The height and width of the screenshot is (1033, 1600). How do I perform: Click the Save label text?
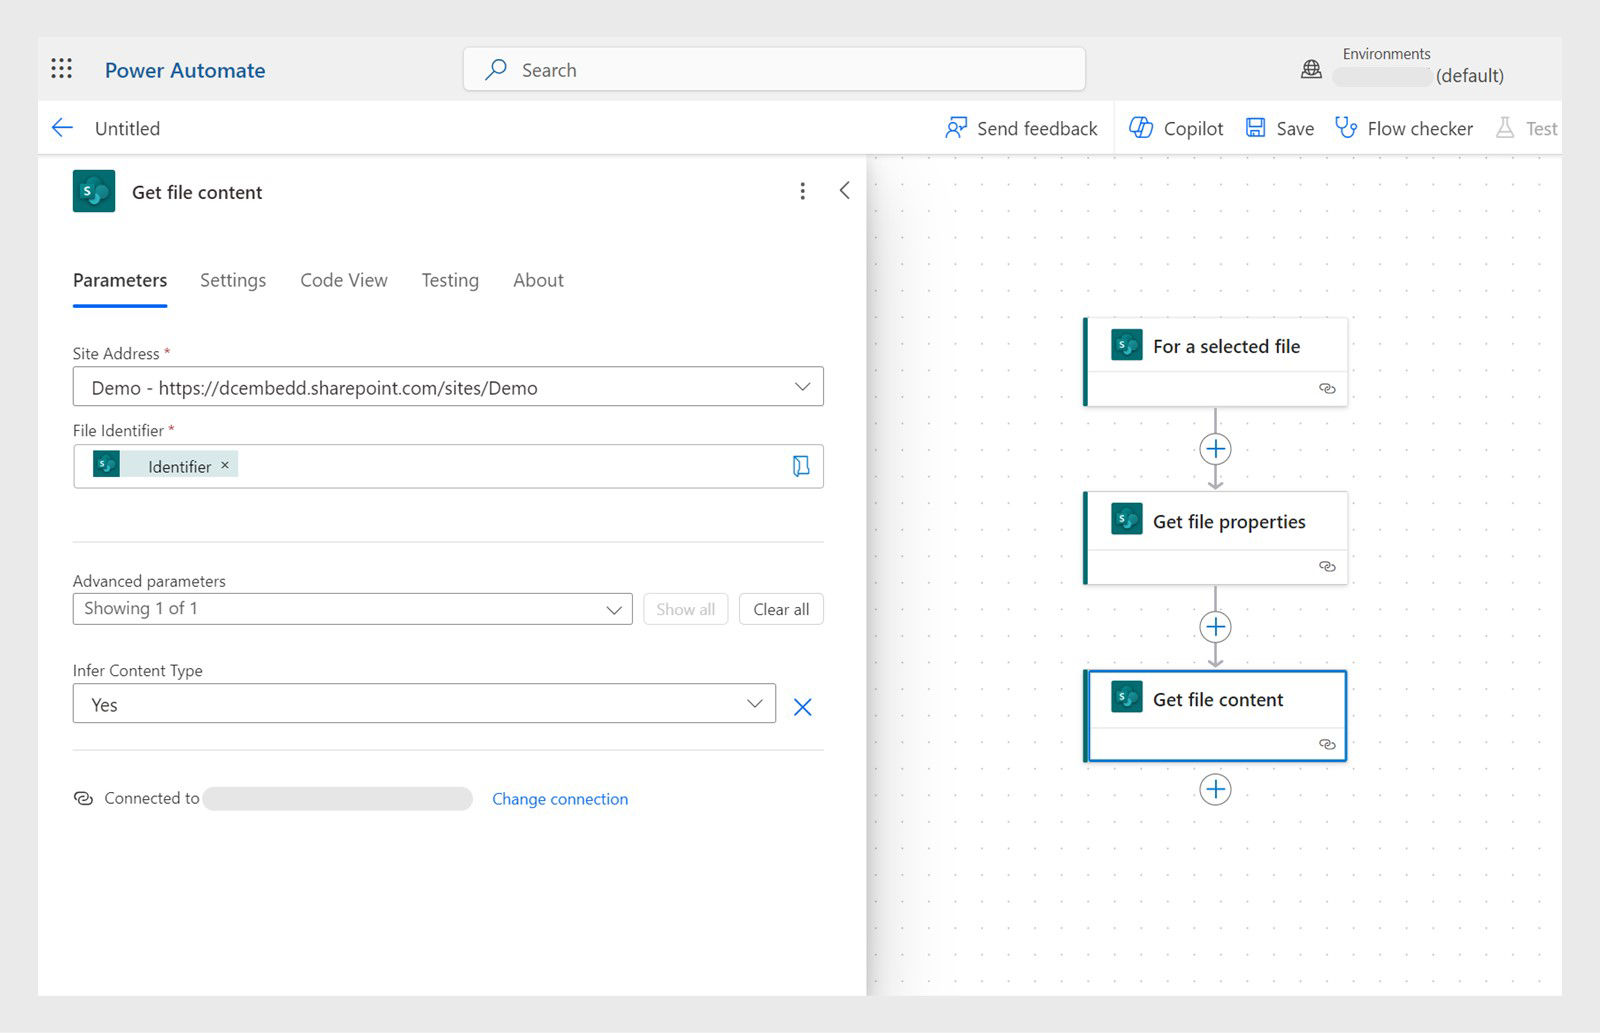click(x=1295, y=128)
